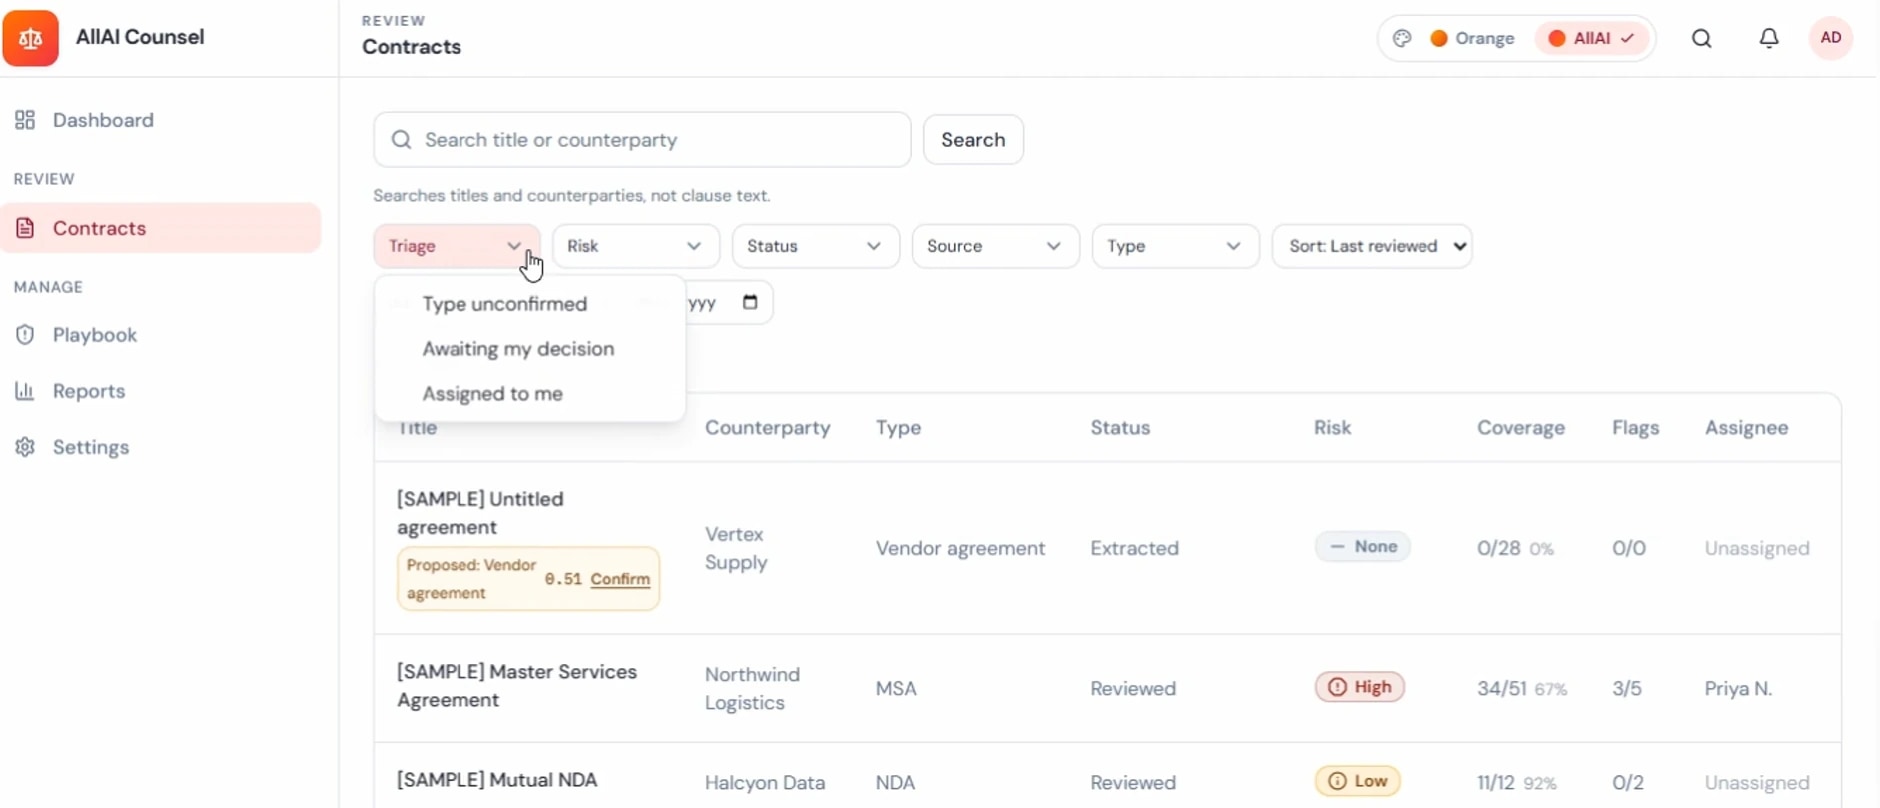Click the Flags column header

tap(1636, 428)
